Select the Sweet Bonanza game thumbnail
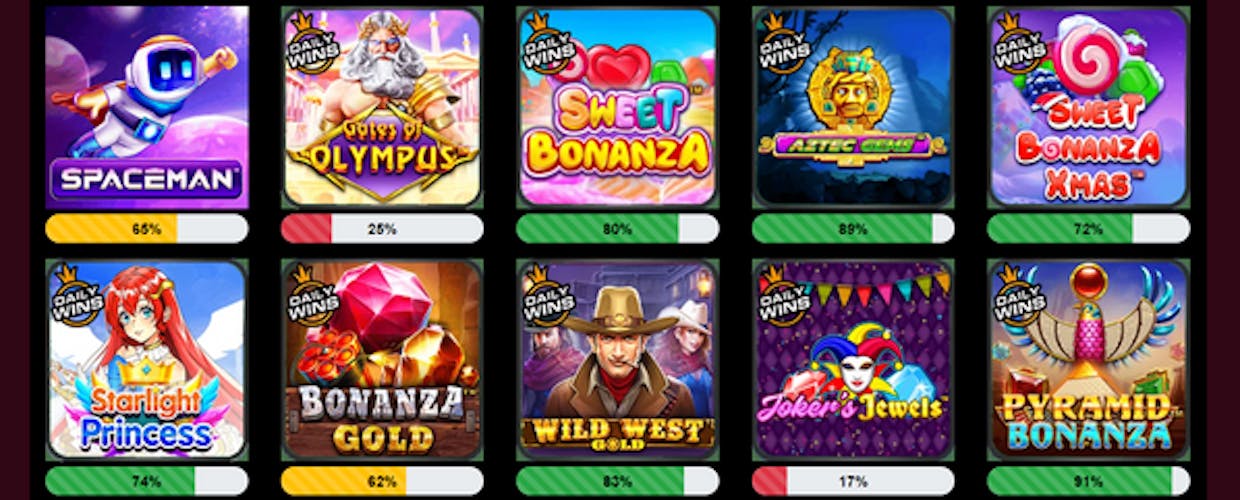Image resolution: width=1240 pixels, height=500 pixels. (x=617, y=107)
